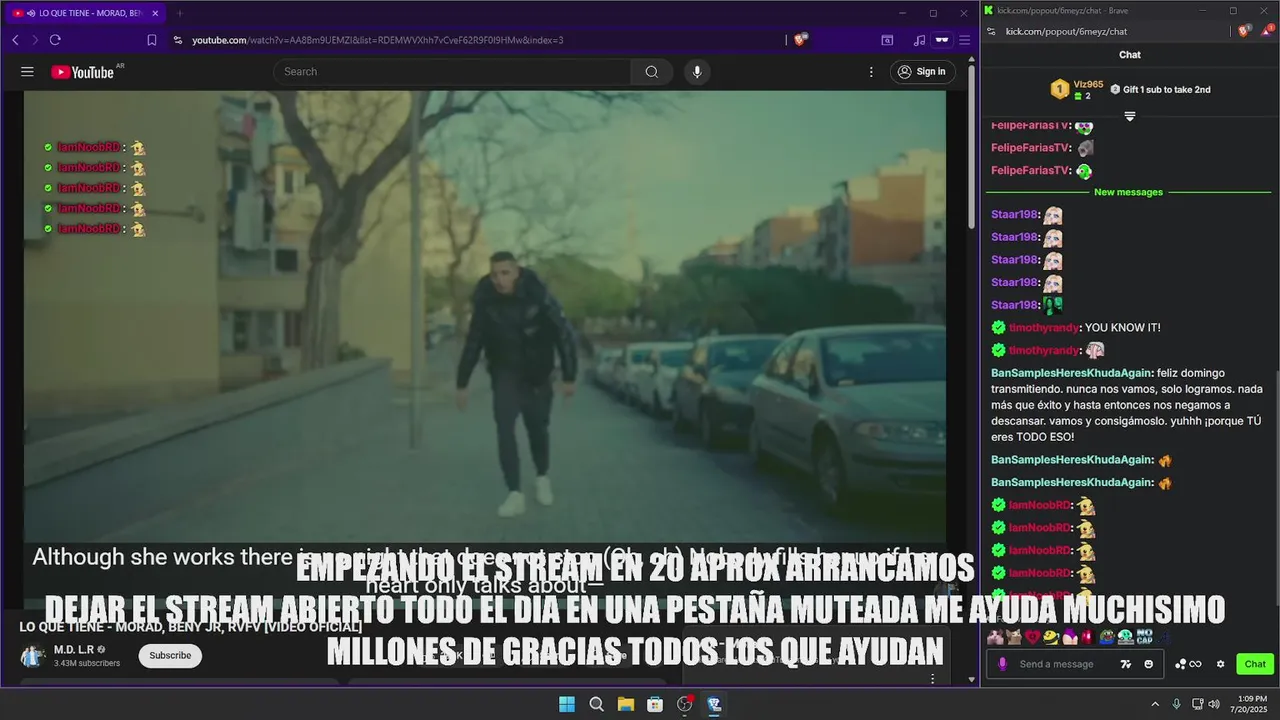The height and width of the screenshot is (720, 1280).
Task: Subscribe to the M.D. L.R channel
Action: pyautogui.click(x=170, y=656)
